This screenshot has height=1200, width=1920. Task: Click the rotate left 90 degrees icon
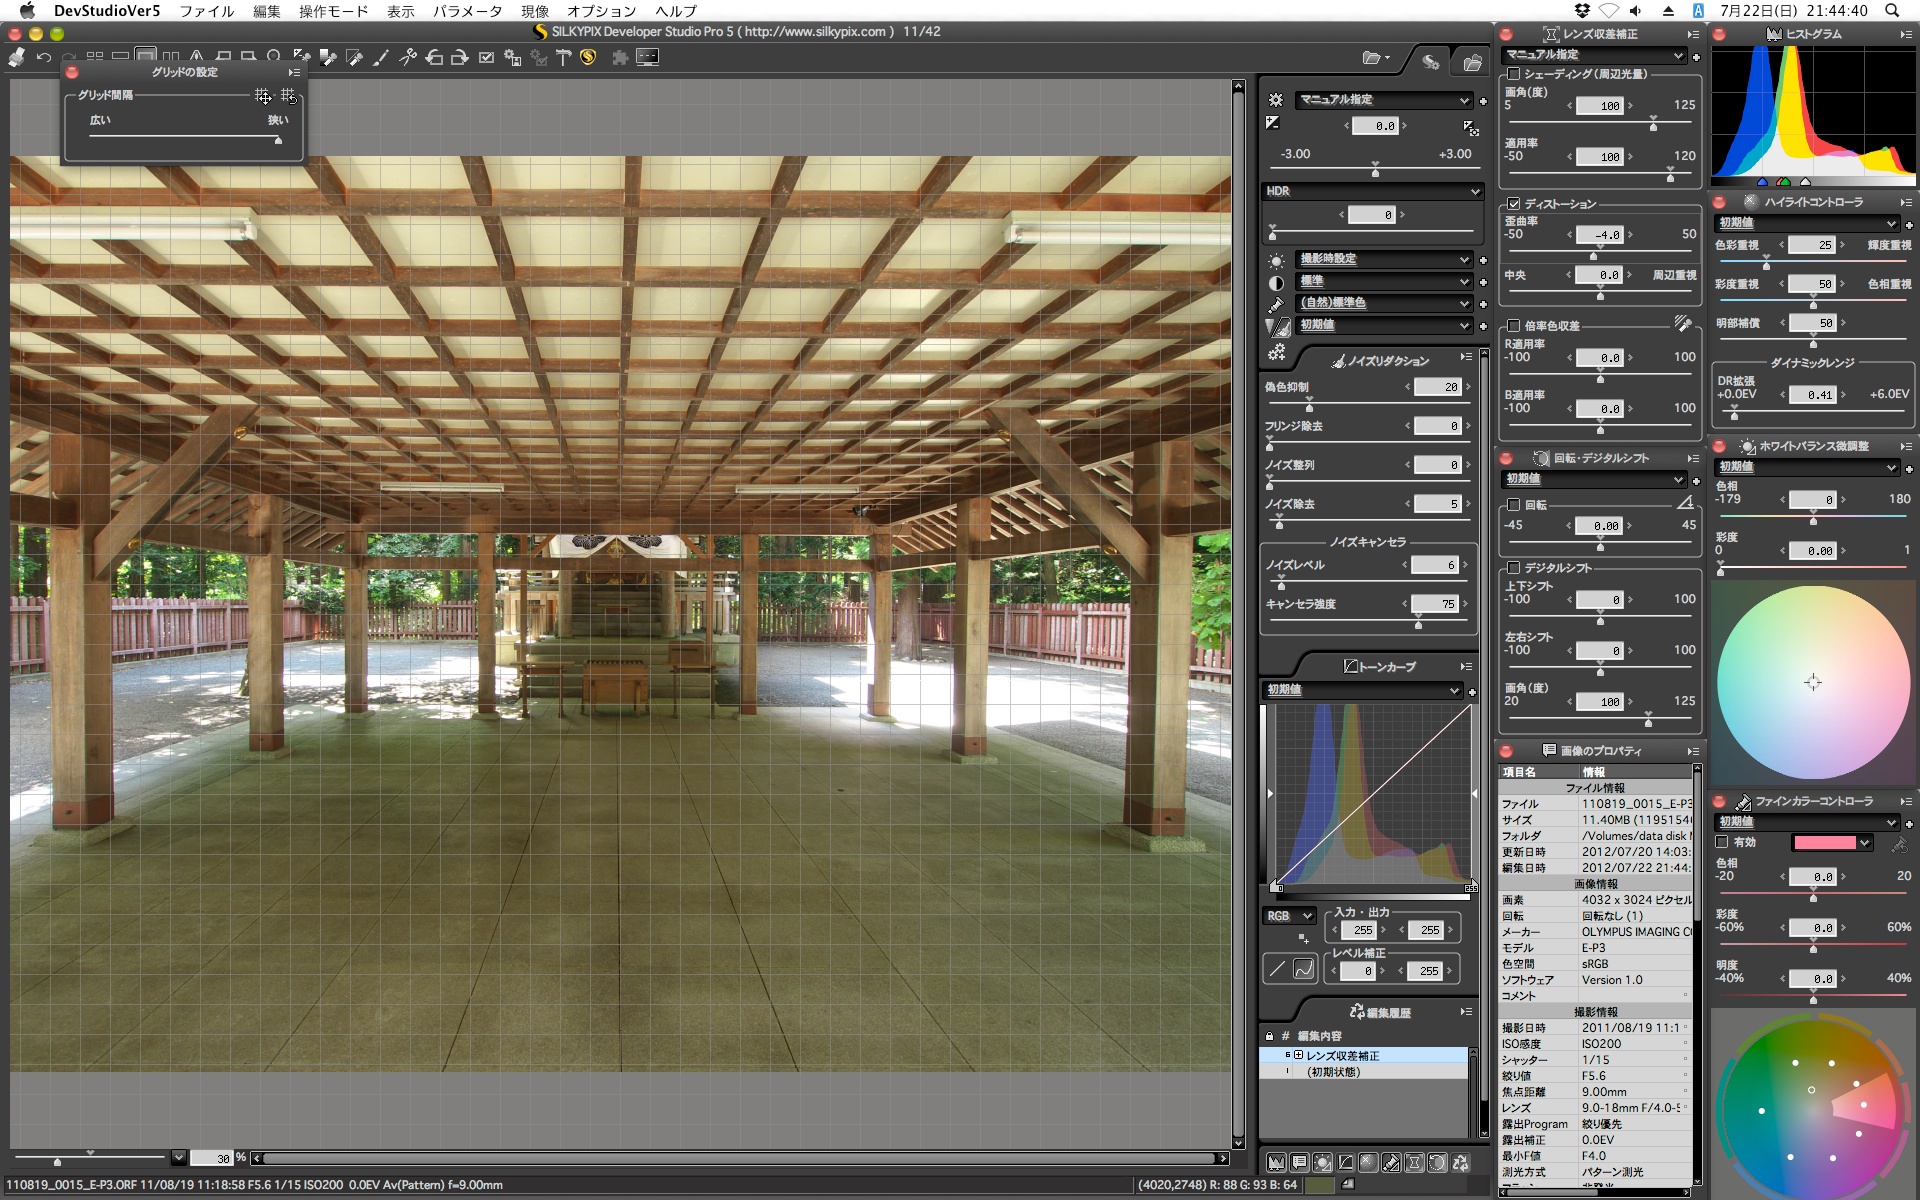(x=434, y=58)
